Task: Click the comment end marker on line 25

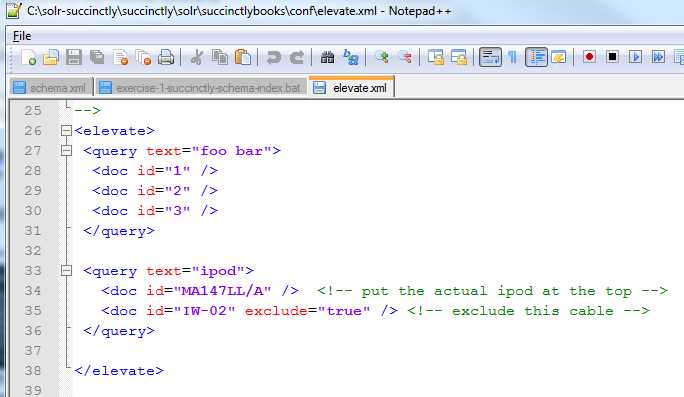Action: [88, 110]
